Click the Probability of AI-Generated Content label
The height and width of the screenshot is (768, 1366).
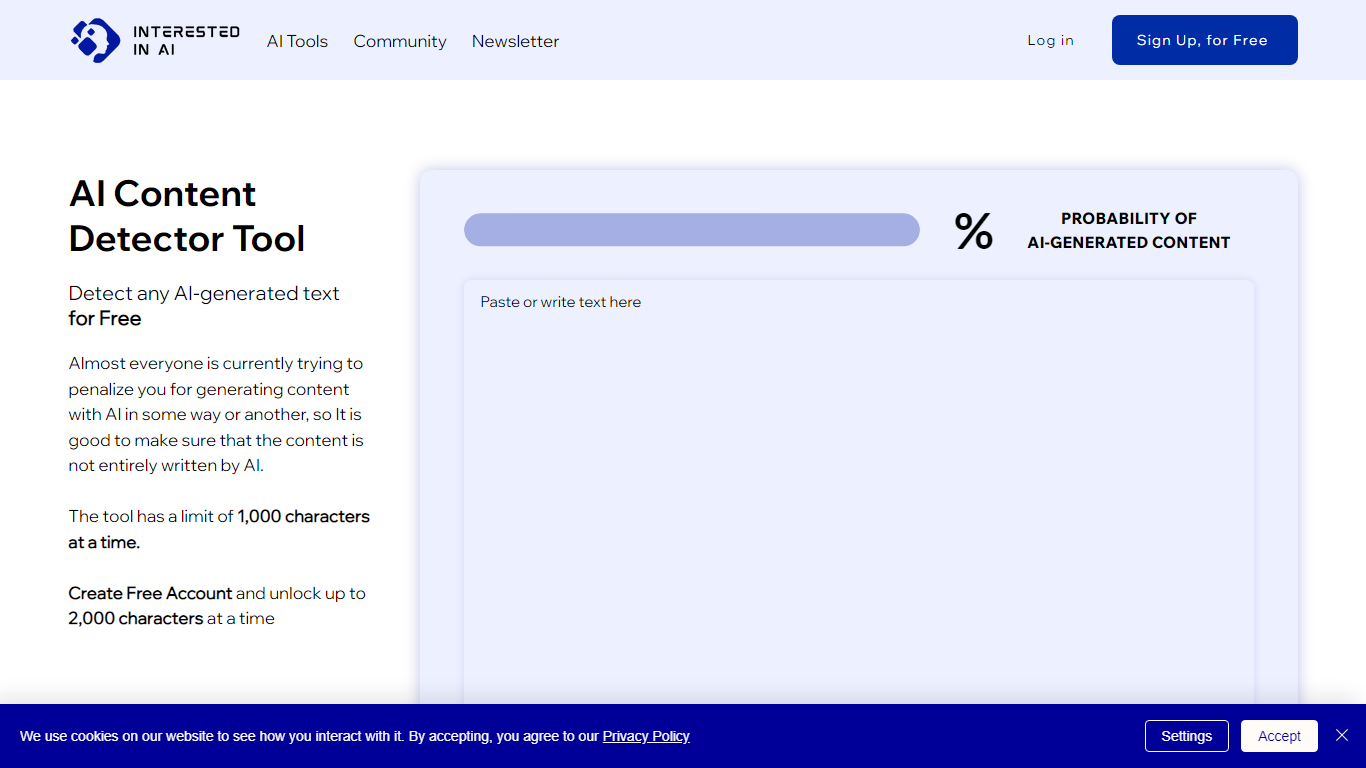(x=1128, y=230)
